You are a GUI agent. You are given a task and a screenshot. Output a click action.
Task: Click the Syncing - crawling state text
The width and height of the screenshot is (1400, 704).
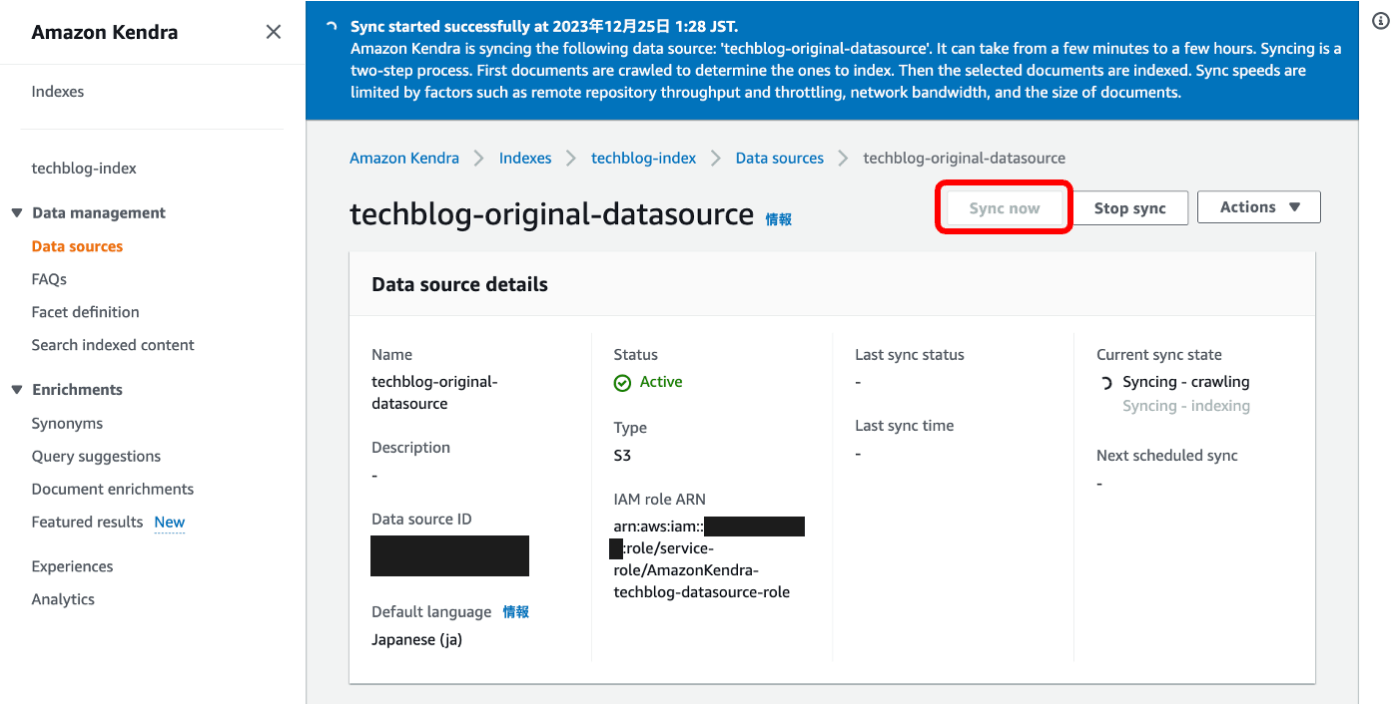click(1186, 382)
